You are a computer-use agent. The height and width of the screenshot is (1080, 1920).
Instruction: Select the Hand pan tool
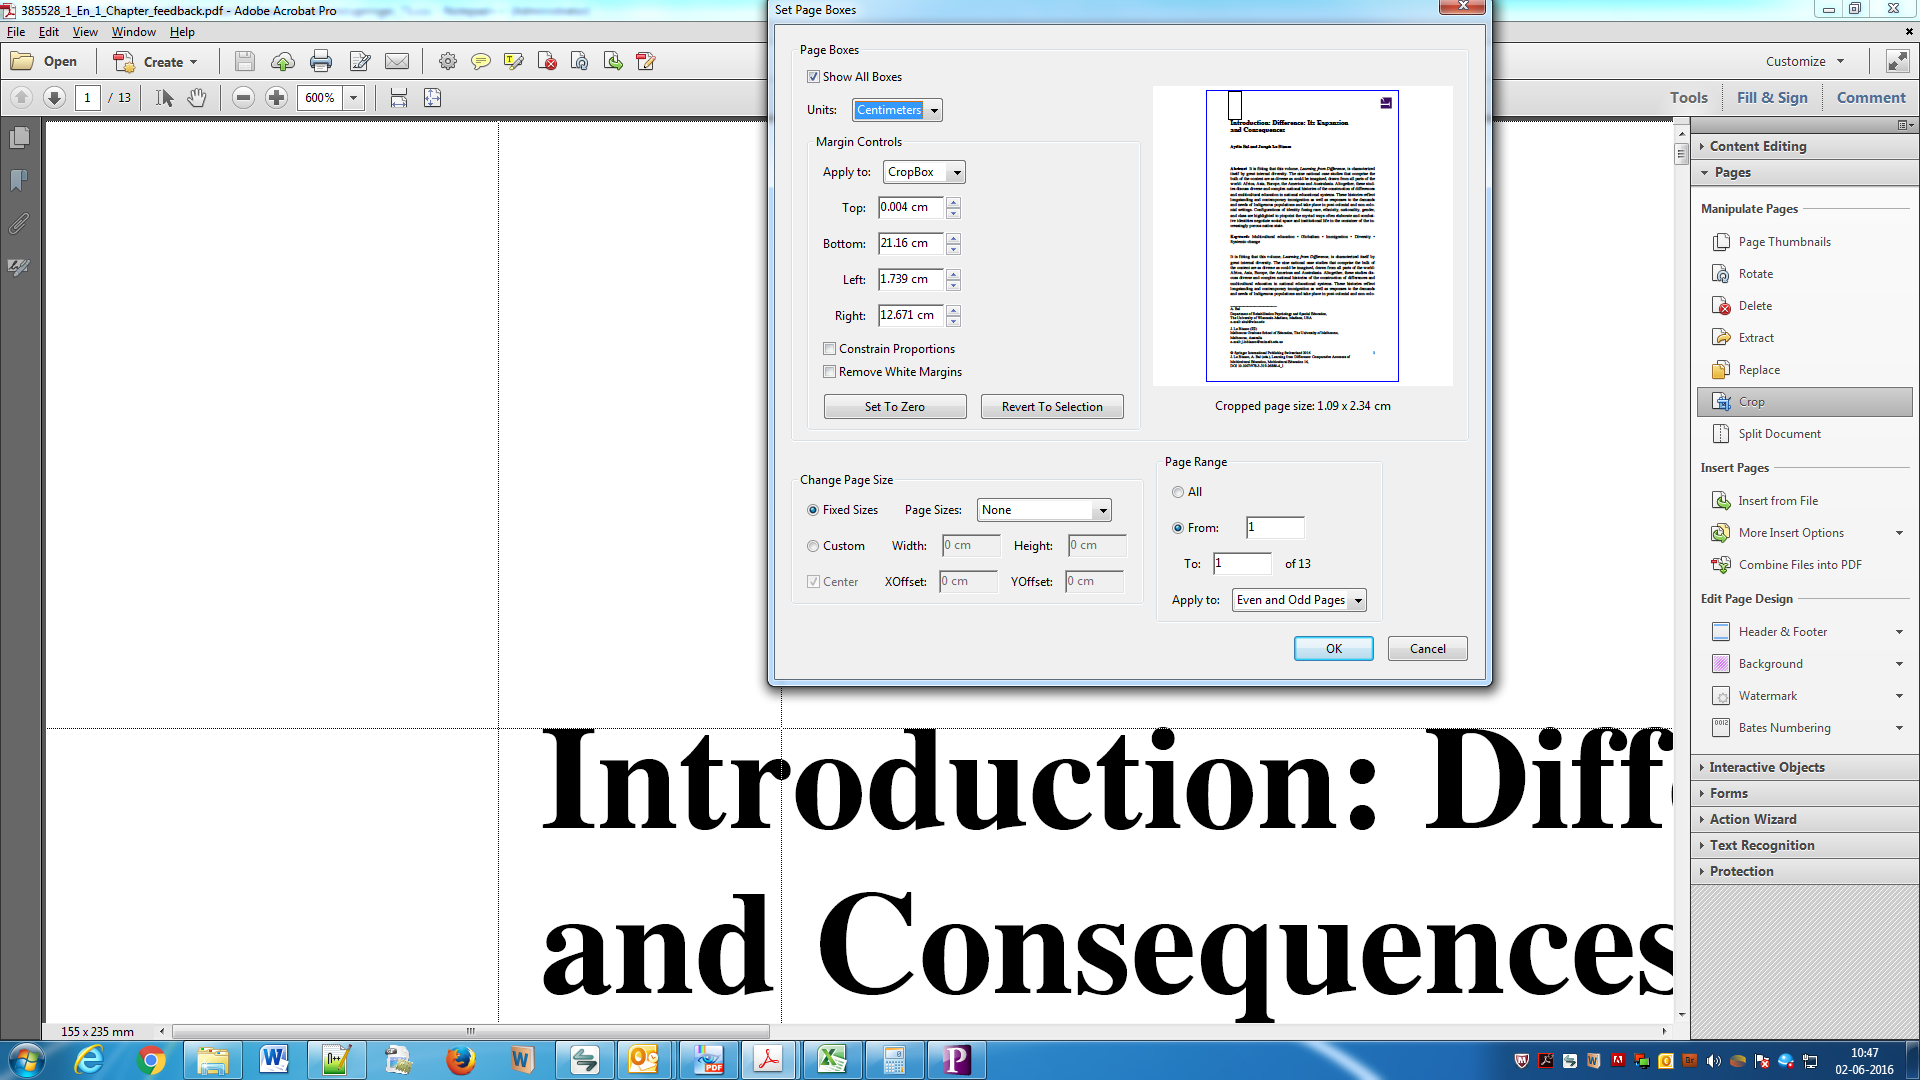pos(197,98)
